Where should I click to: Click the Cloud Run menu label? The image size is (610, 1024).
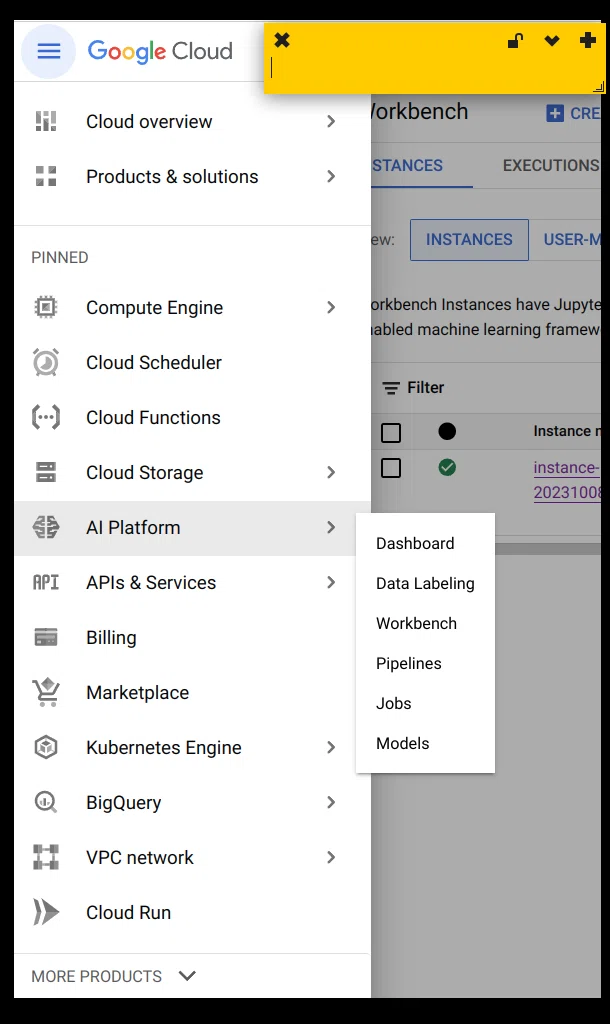(x=129, y=912)
